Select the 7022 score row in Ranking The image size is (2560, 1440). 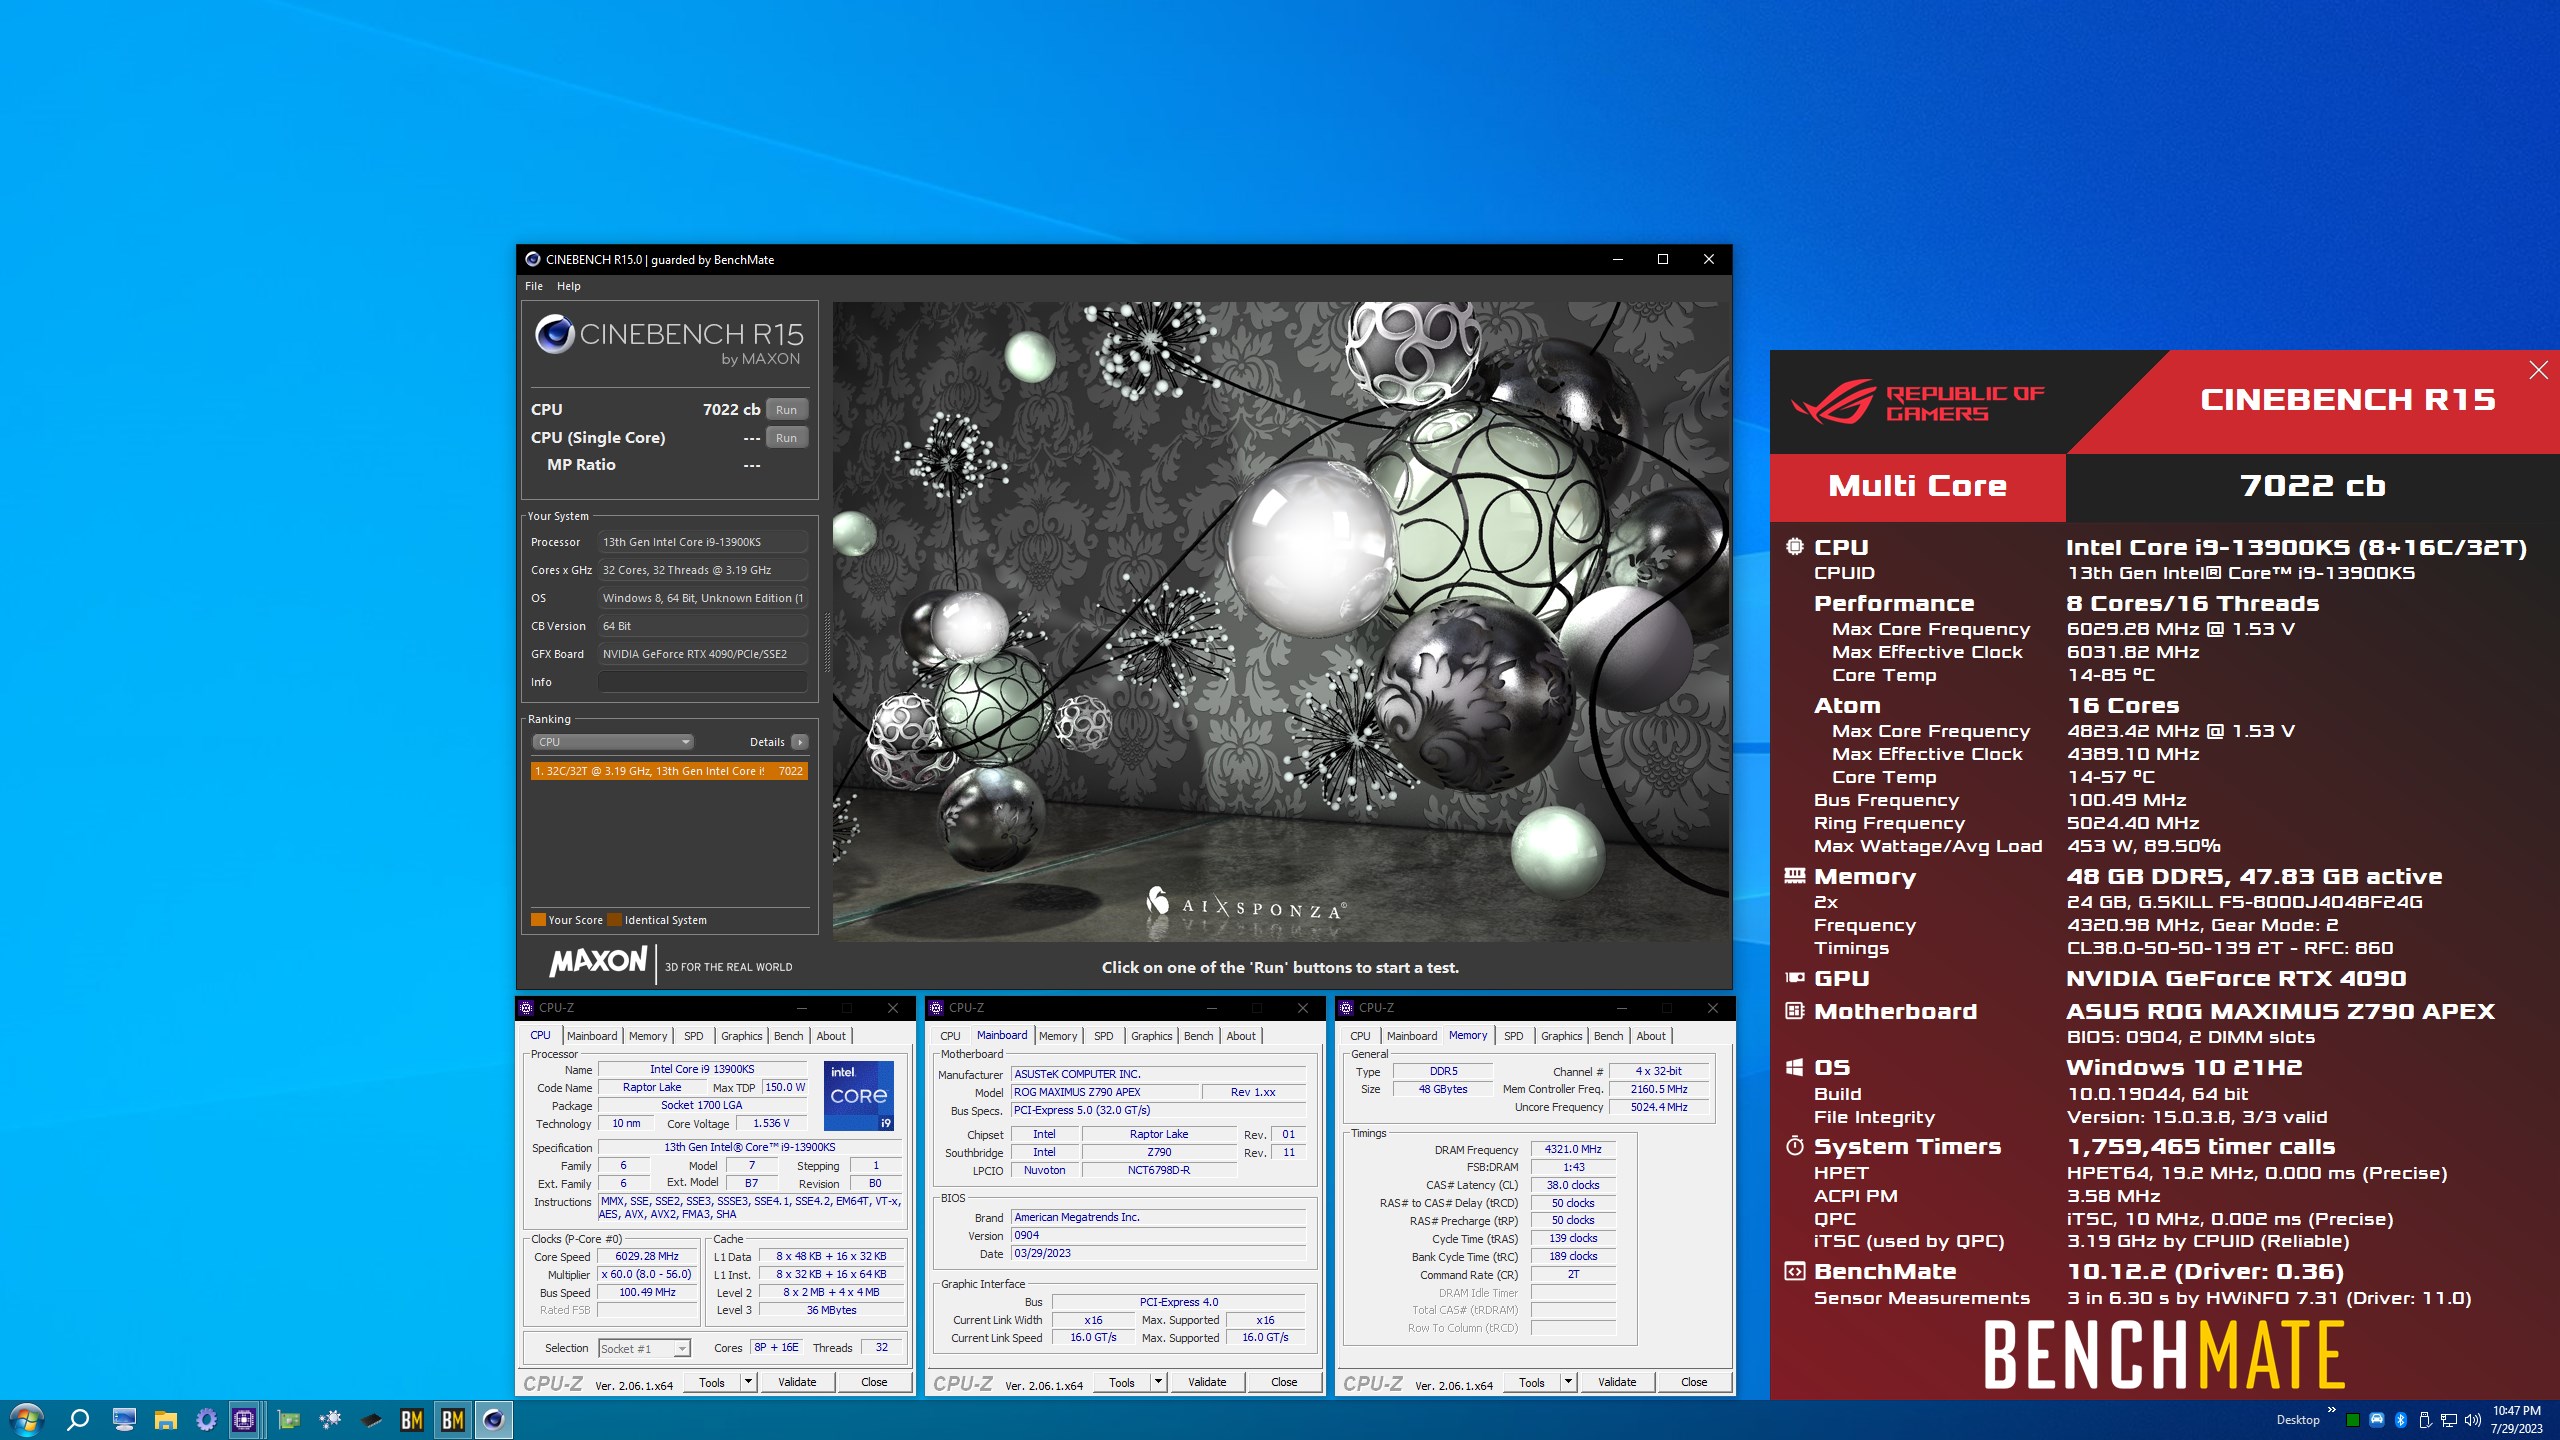coord(668,771)
